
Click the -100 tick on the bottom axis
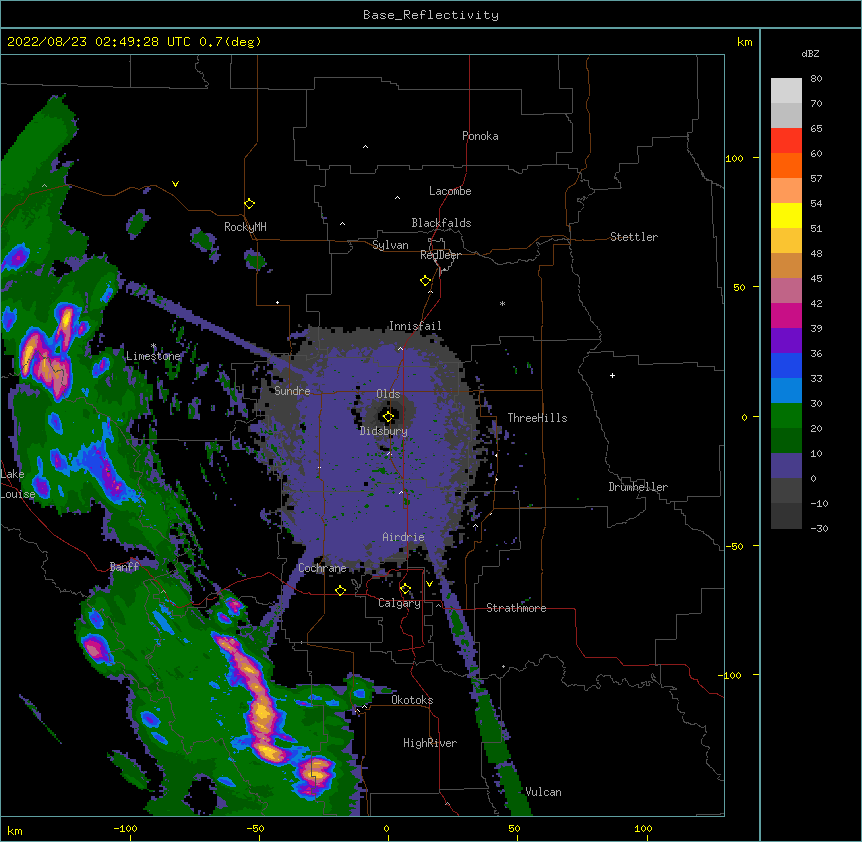point(125,828)
